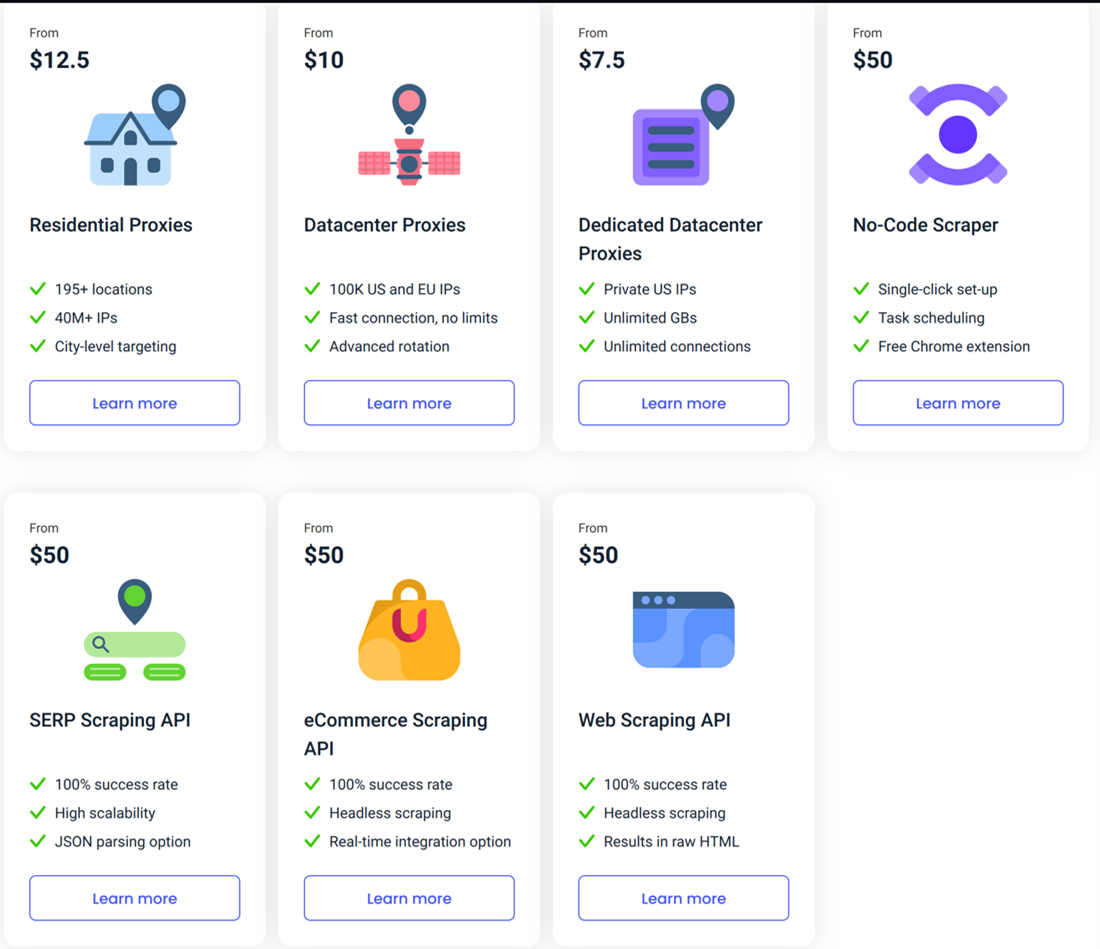Open Learn more for eCommerce Scraping API
The image size is (1100, 949).
pyautogui.click(x=409, y=898)
